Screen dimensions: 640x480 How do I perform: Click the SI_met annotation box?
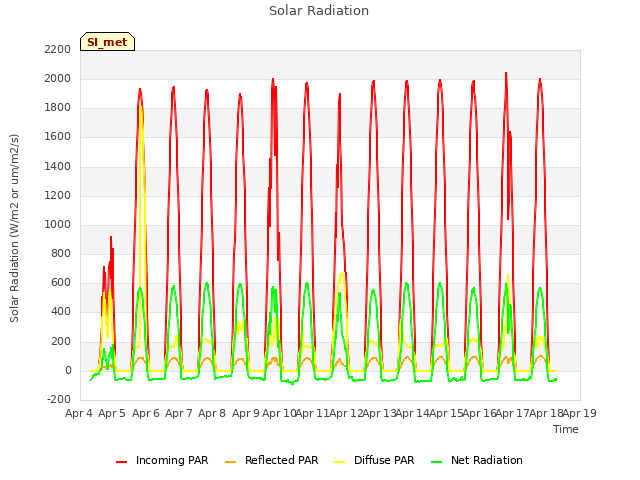tap(107, 42)
